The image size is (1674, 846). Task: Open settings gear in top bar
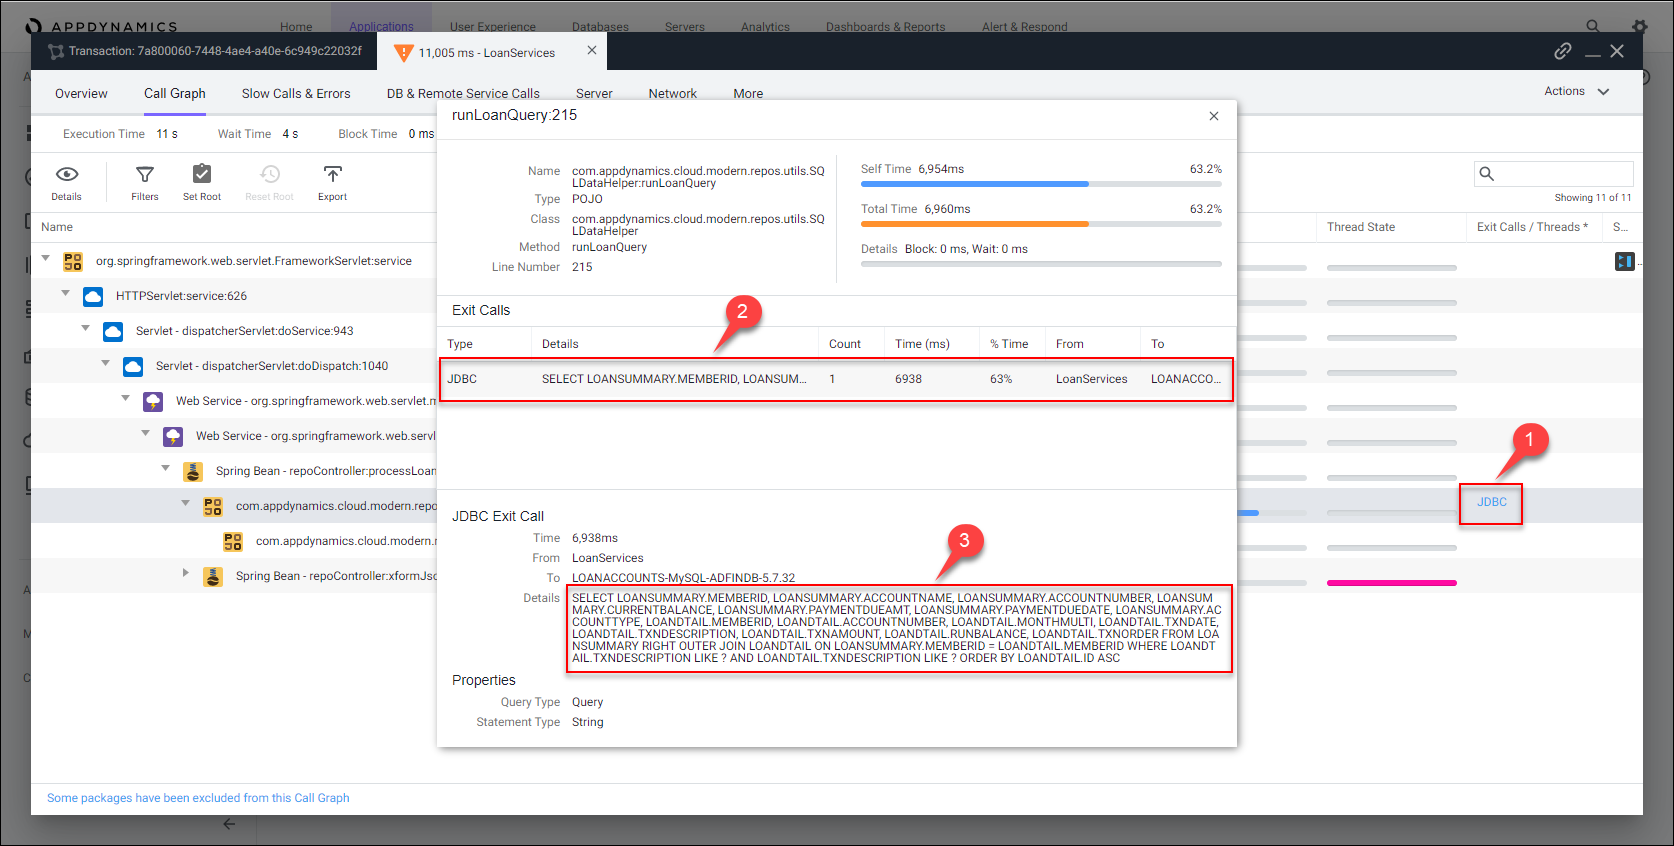(x=1639, y=26)
